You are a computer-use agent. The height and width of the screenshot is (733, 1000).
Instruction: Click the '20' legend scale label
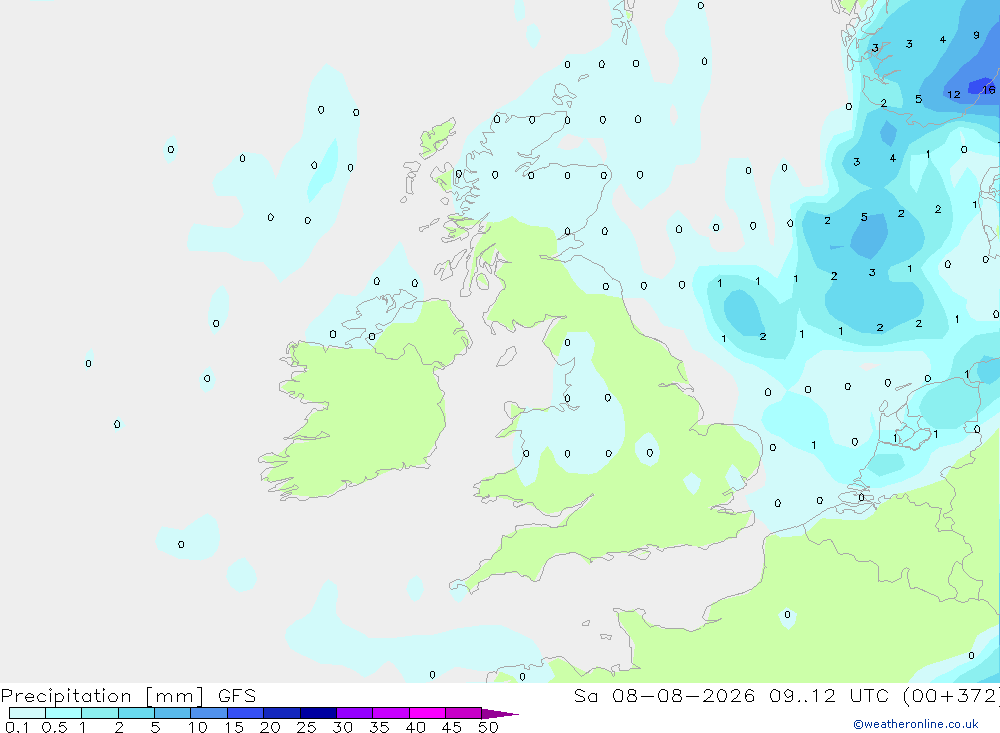pos(270,727)
